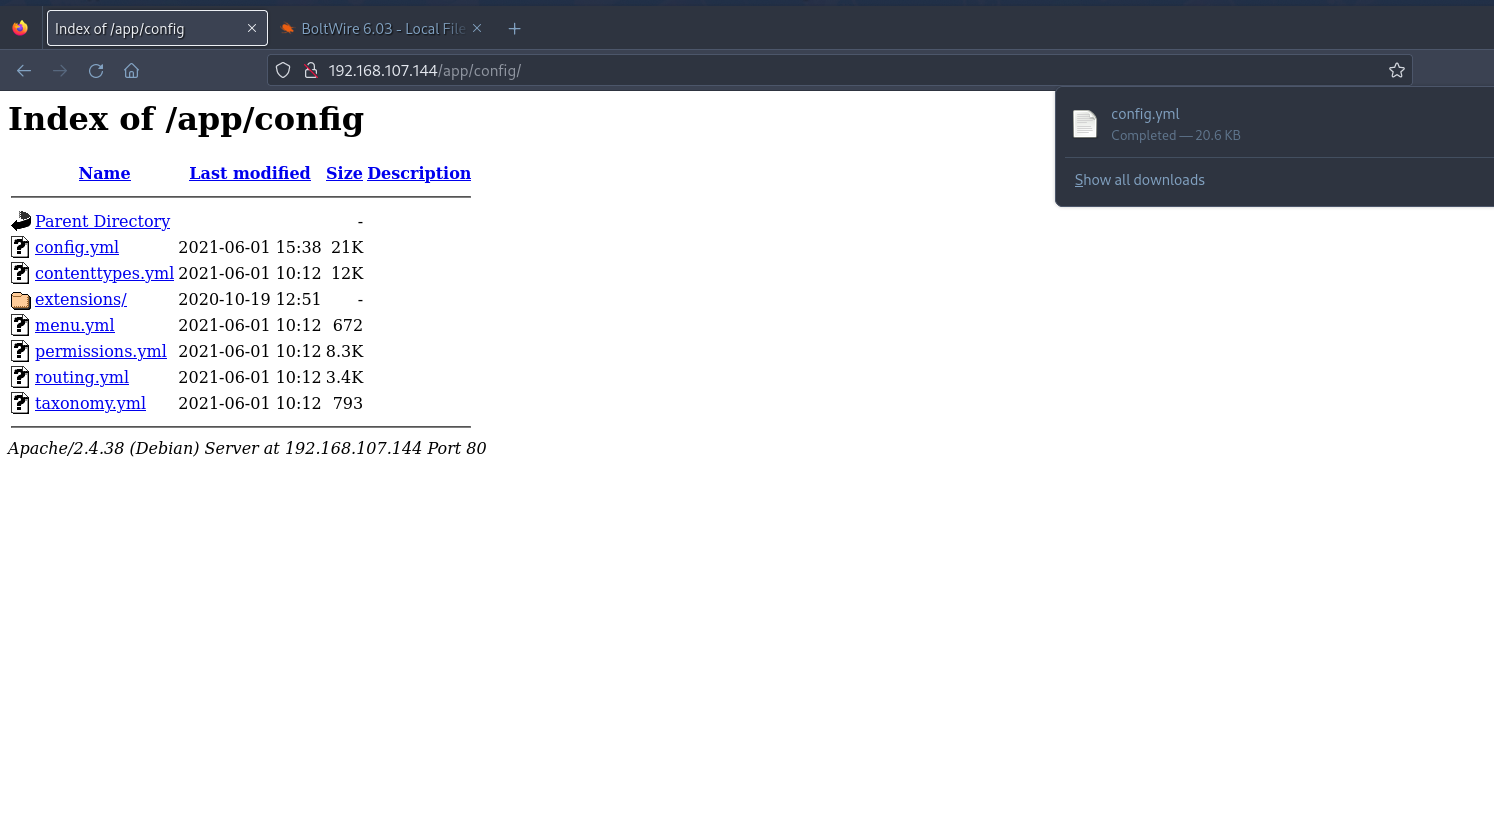The width and height of the screenshot is (1494, 815).
Task: Open the permissions.yml link
Action: point(101,351)
